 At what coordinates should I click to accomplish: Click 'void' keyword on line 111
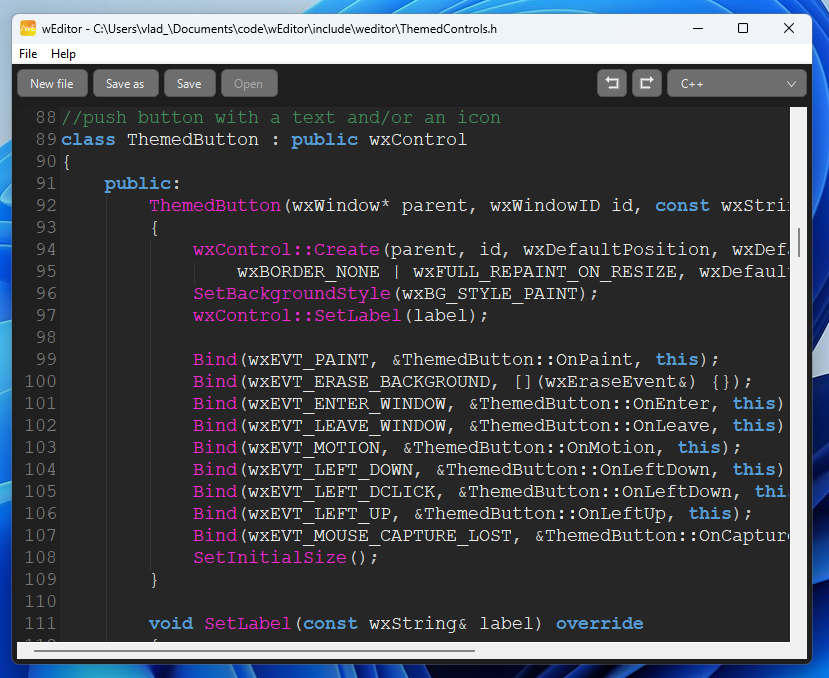tap(171, 624)
